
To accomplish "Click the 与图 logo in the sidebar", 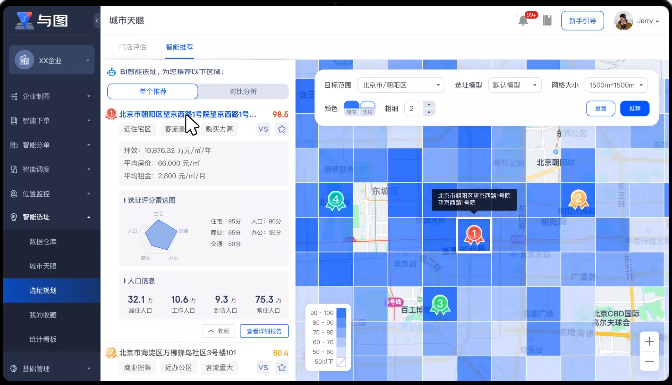I will pyautogui.click(x=42, y=20).
